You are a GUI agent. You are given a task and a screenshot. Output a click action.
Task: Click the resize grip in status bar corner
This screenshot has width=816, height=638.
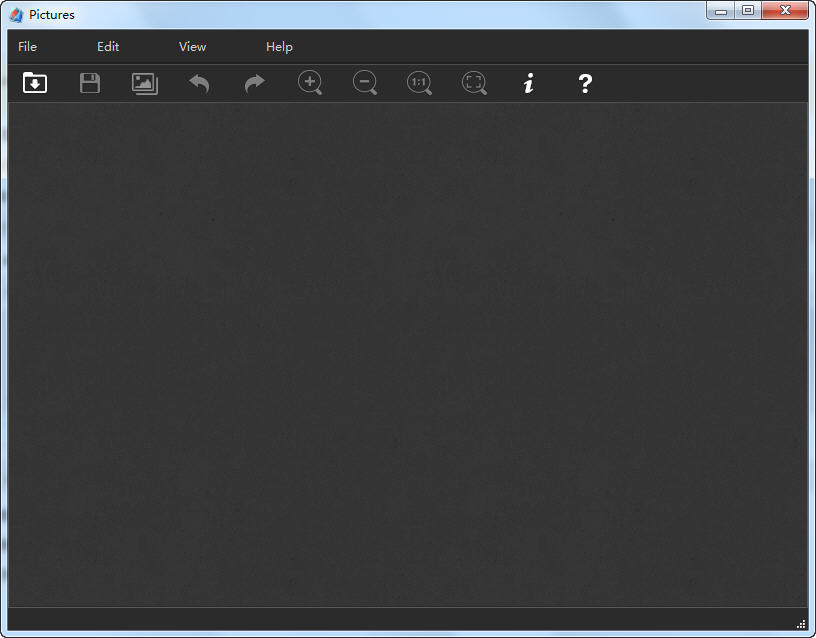tap(801, 624)
